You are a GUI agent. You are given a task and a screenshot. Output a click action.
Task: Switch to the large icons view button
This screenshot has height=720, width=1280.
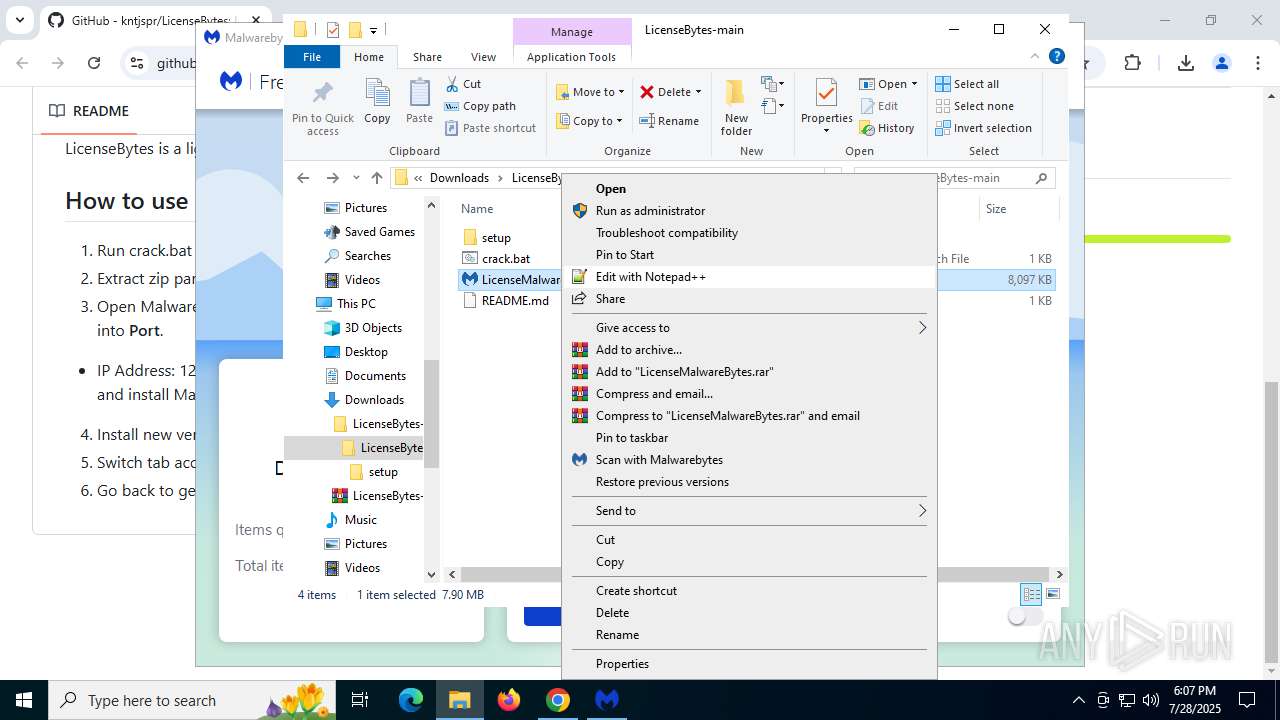tap(1052, 594)
